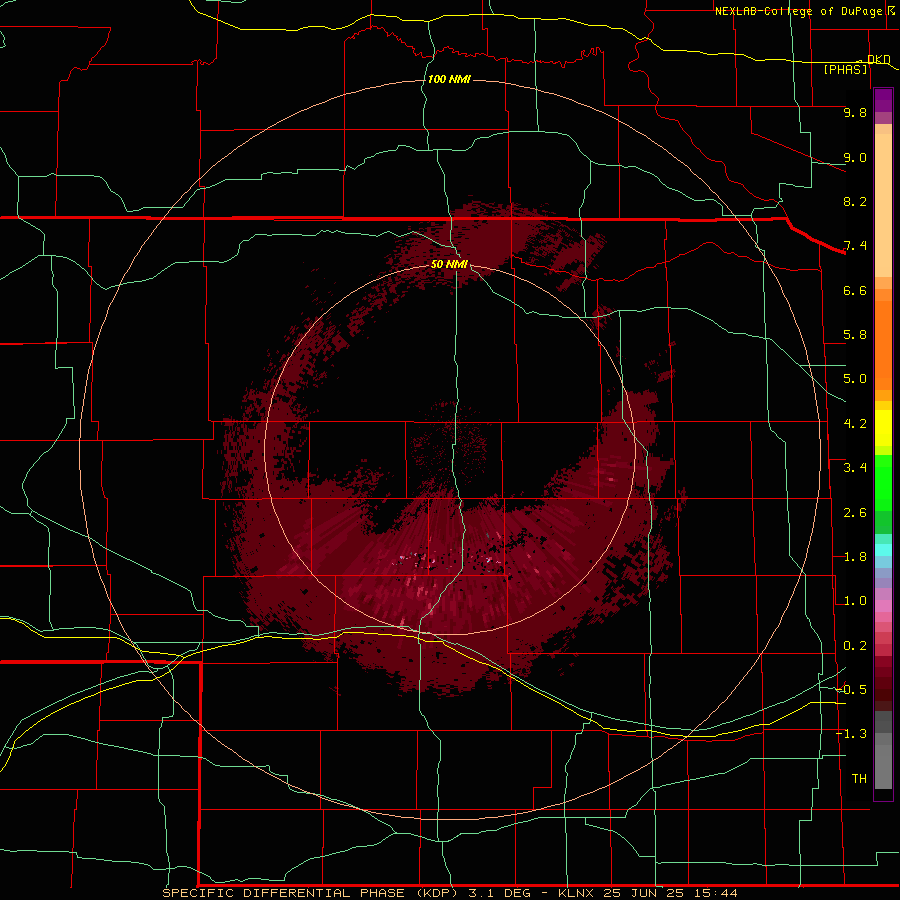This screenshot has height=900, width=900.
Task: Click the 15:44 time stamp
Action: (x=717, y=893)
